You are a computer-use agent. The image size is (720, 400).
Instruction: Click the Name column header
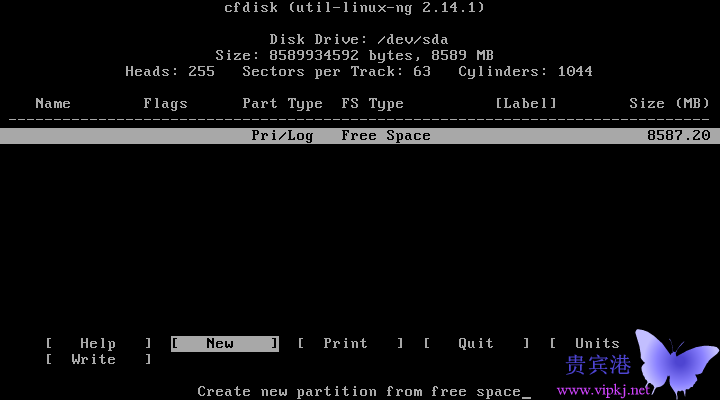[x=53, y=103]
